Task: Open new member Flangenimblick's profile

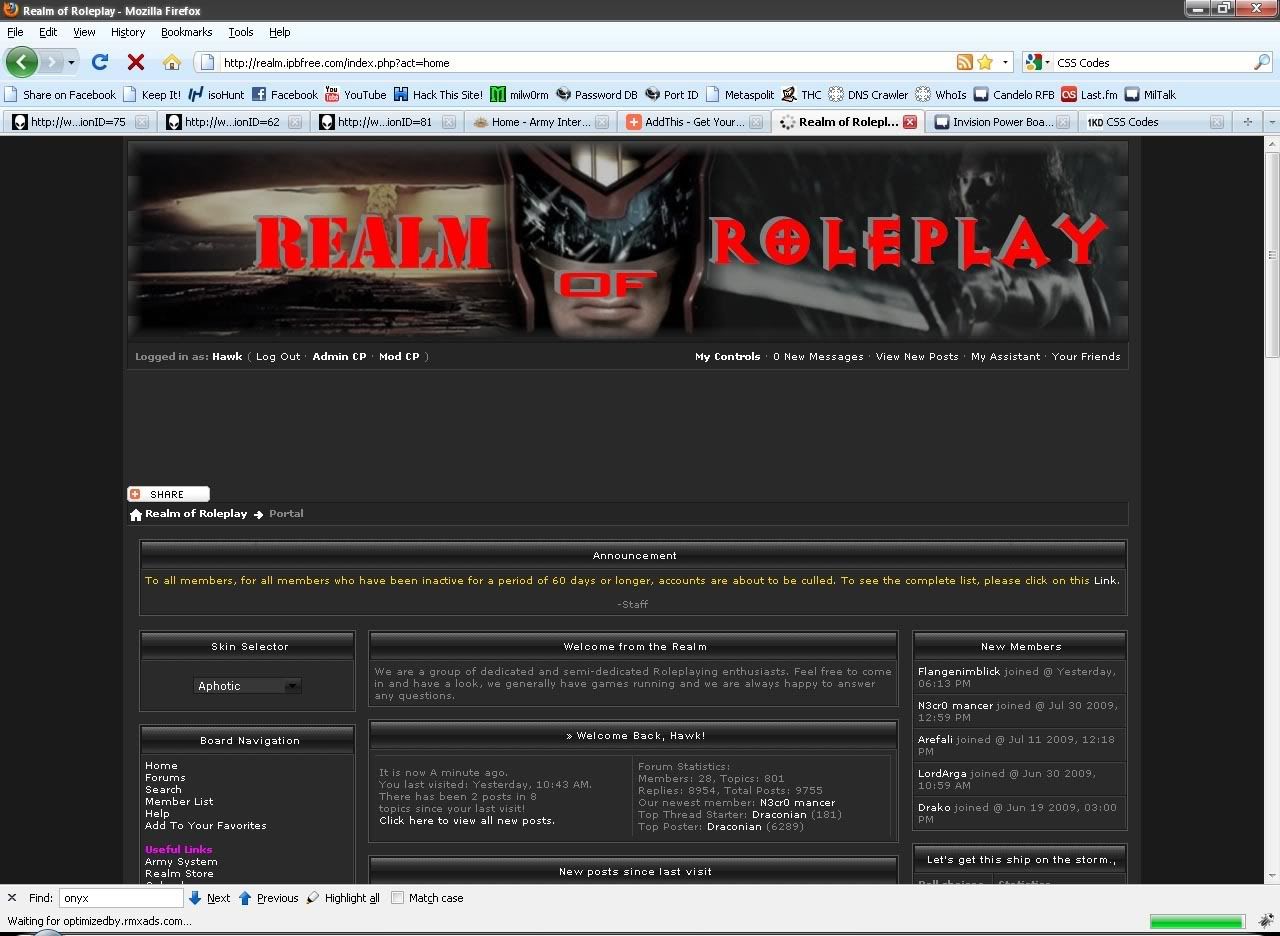Action: [x=959, y=672]
